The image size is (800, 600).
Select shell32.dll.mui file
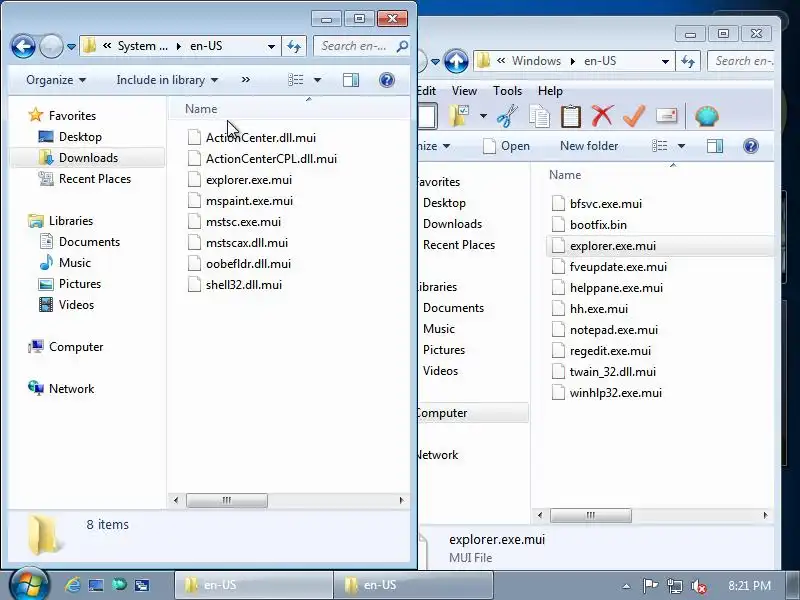coord(243,285)
